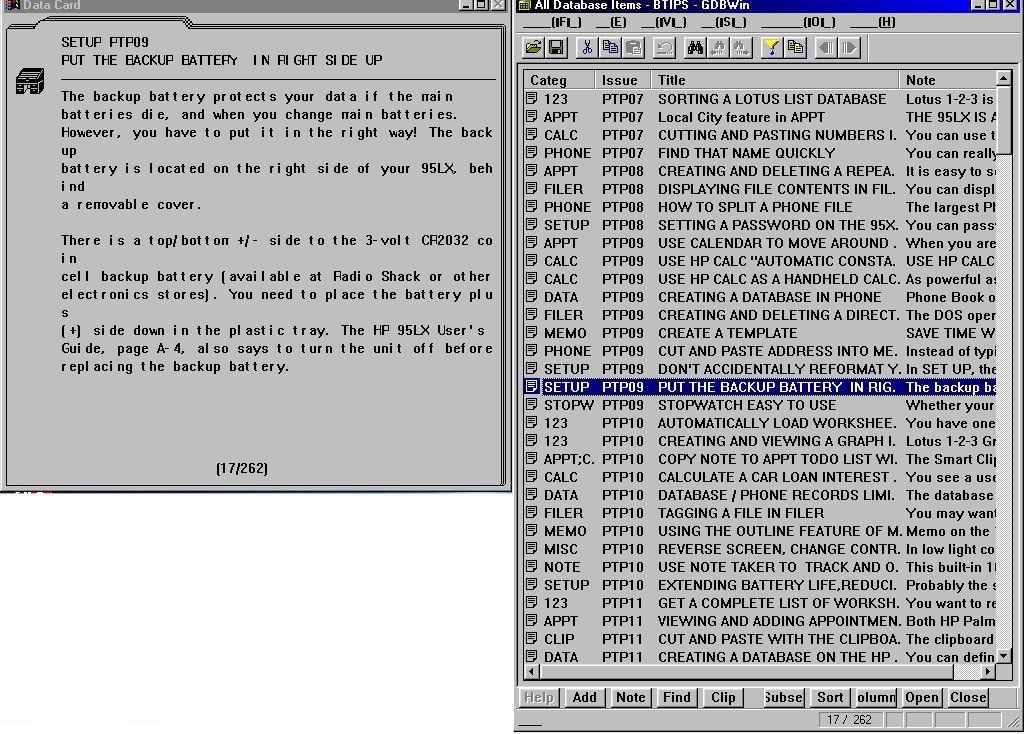The image size is (1024, 734).
Task: Click the yellow funnel filter icon
Action: [x=772, y=47]
